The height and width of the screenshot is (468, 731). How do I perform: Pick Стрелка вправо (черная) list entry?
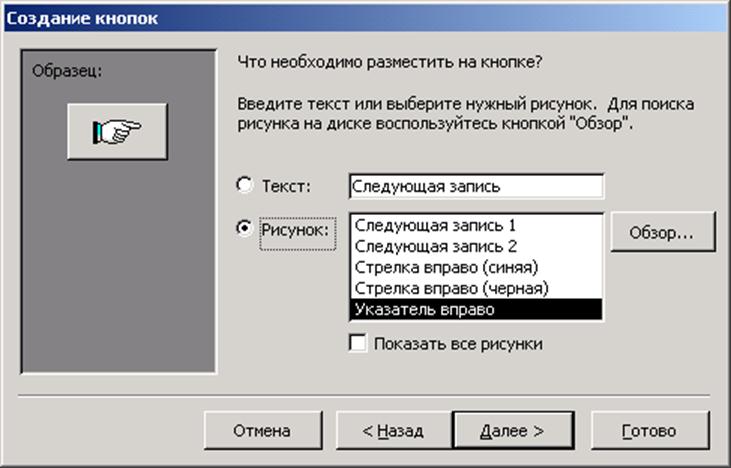476,288
